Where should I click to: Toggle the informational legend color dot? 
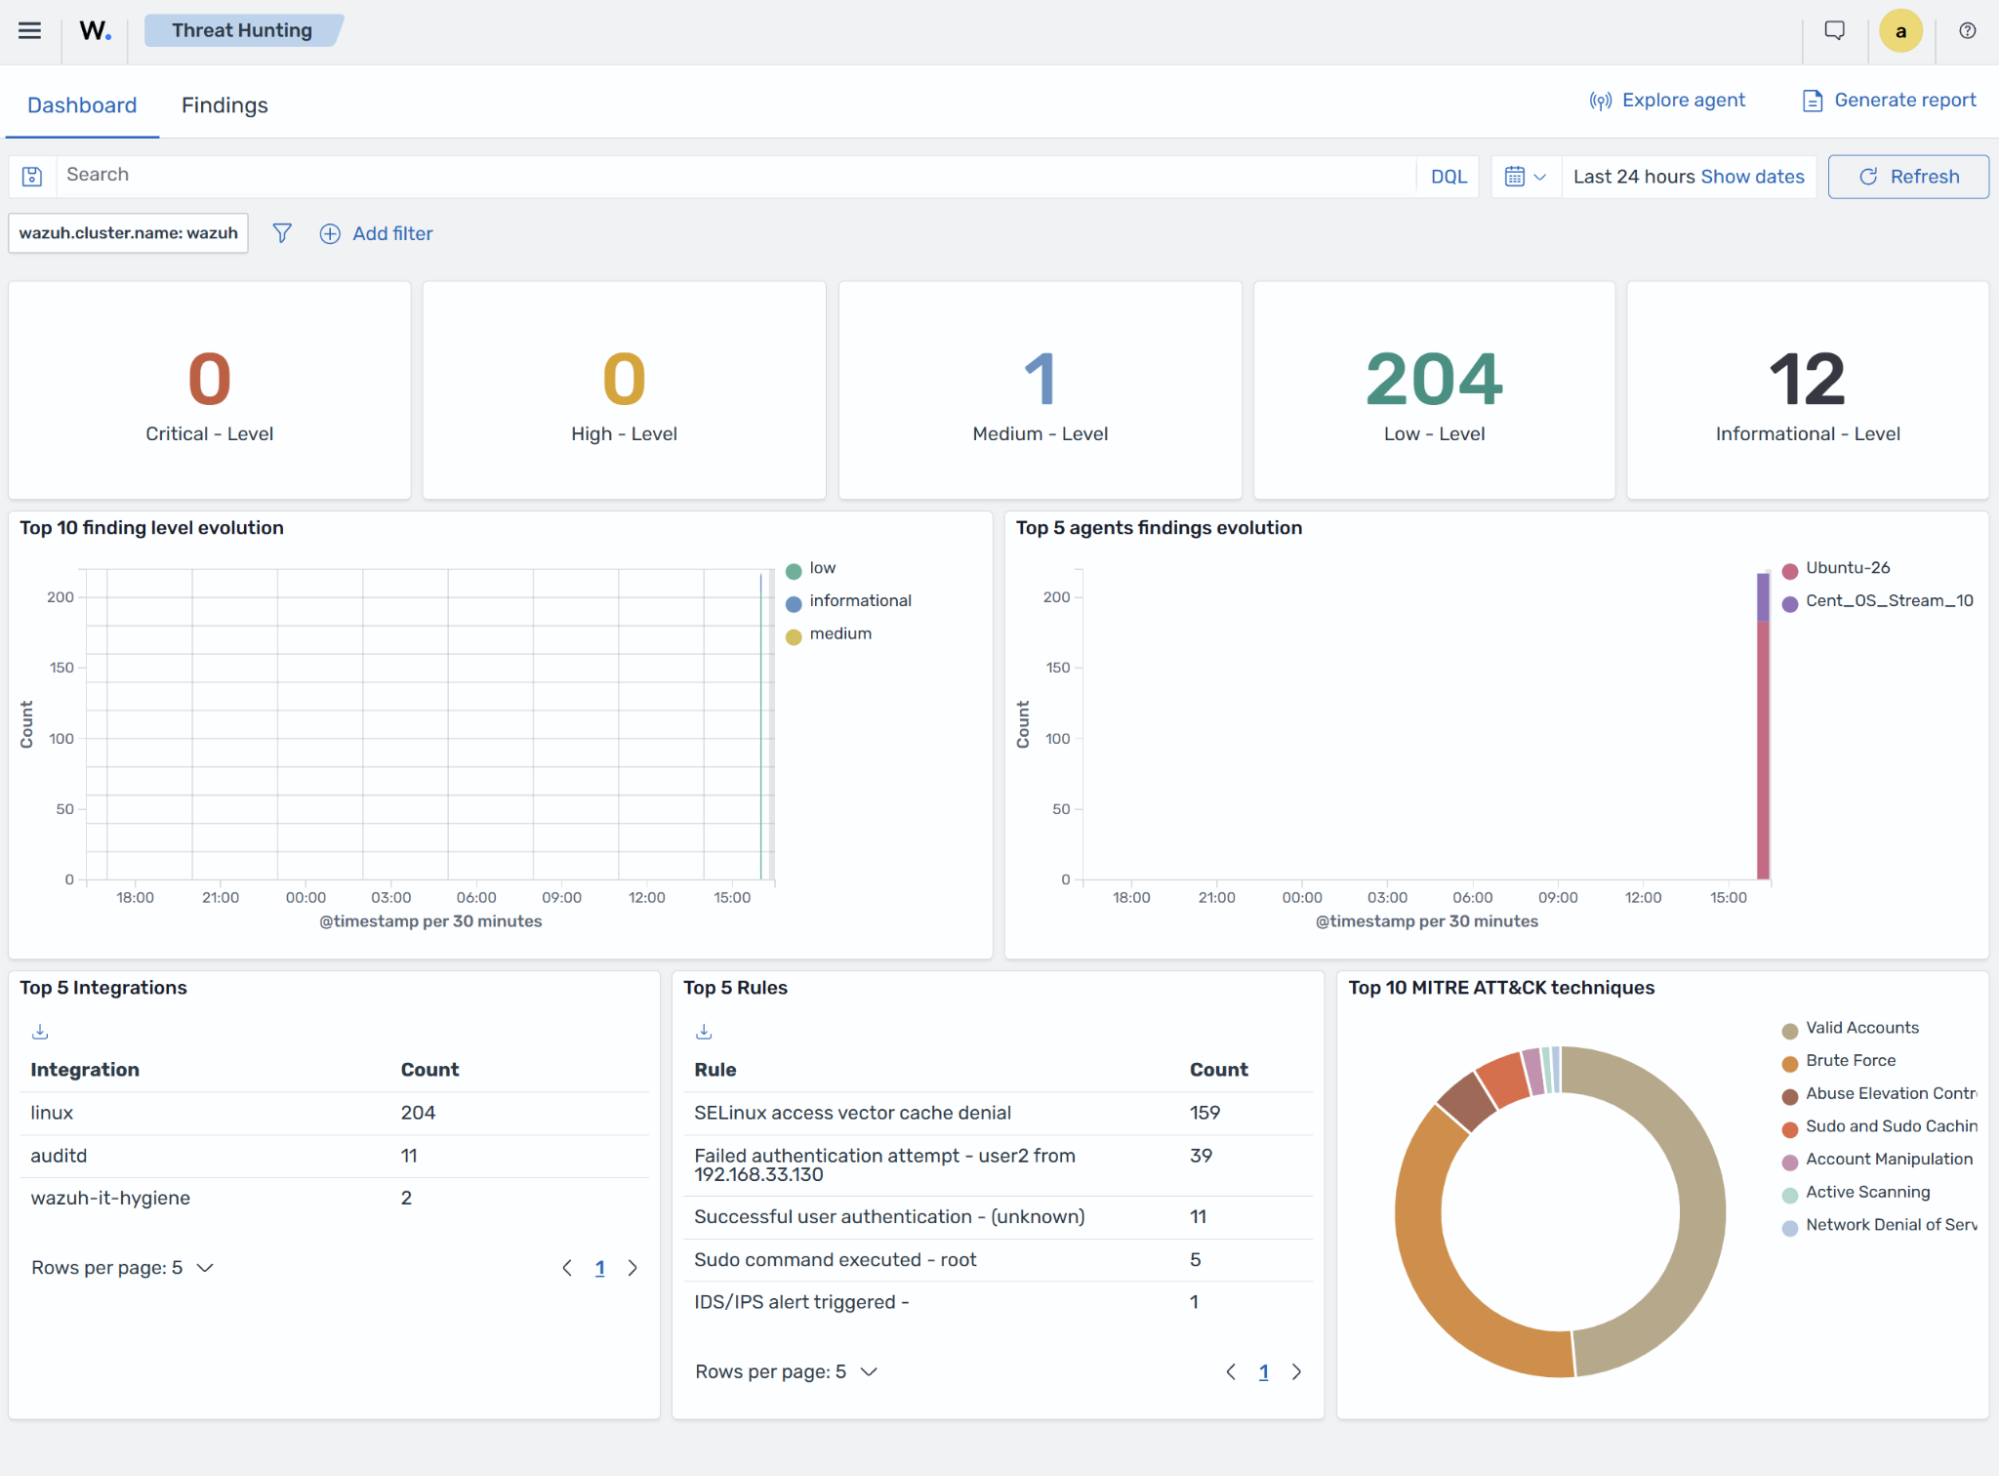794,604
